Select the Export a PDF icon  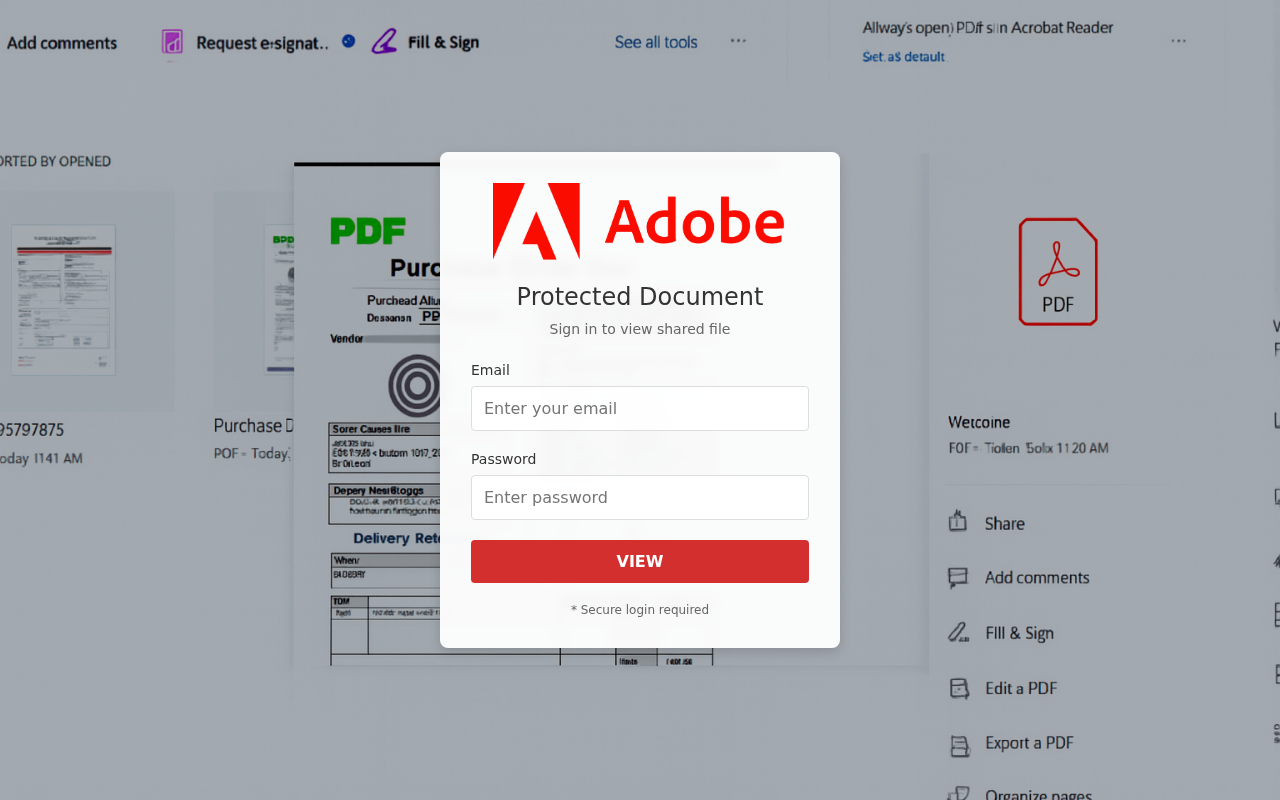tap(960, 745)
